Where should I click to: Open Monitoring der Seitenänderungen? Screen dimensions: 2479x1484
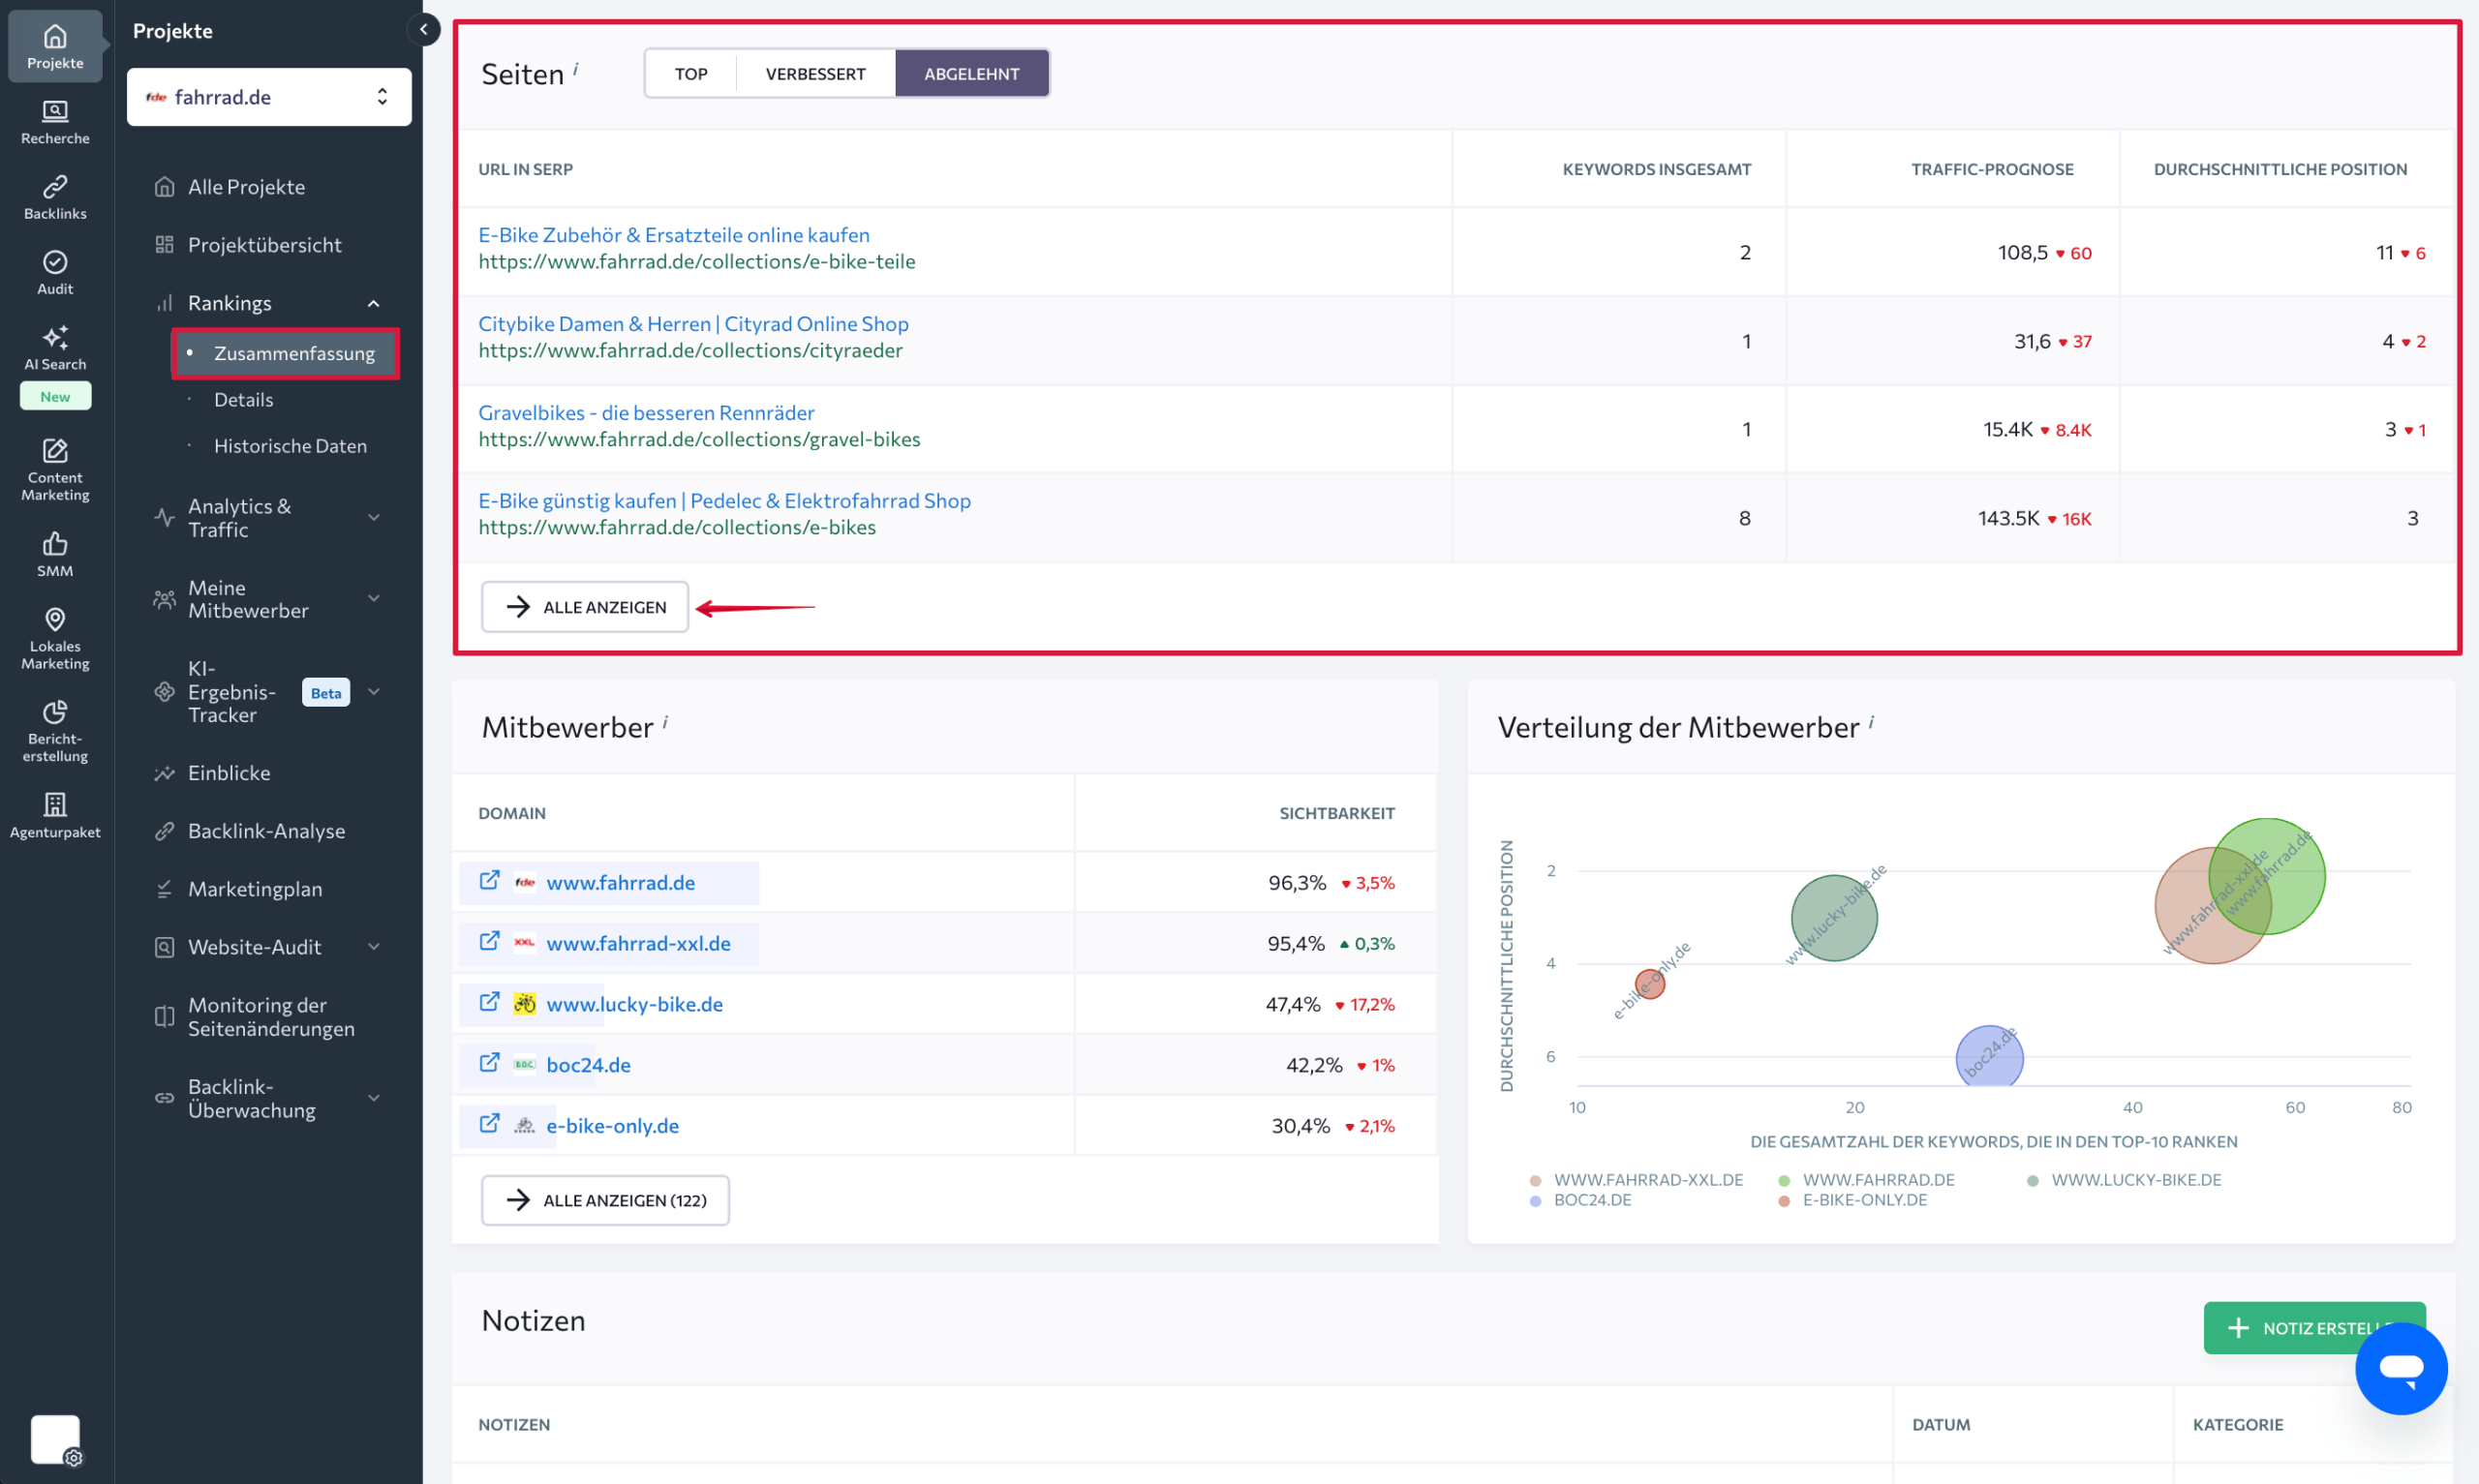click(270, 1017)
